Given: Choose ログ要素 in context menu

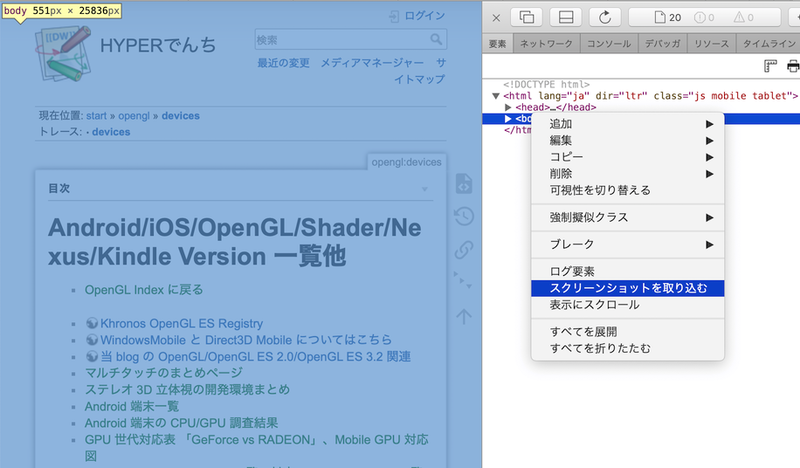Looking at the screenshot, I should tap(628, 272).
